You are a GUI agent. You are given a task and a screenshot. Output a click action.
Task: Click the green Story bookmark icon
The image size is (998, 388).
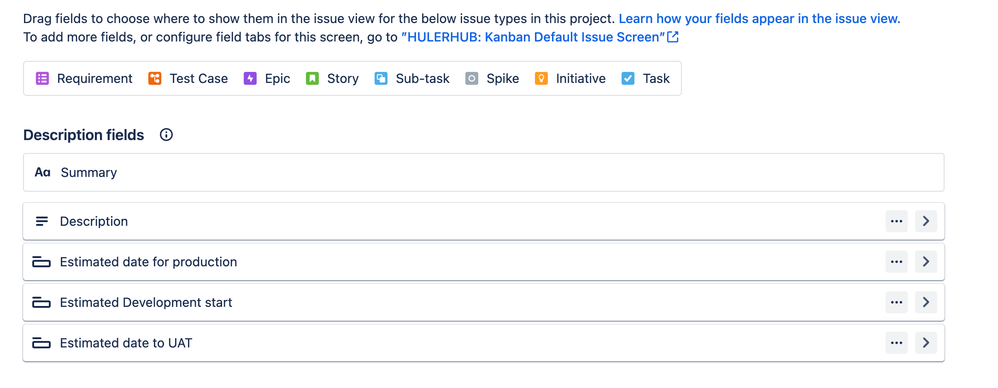pyautogui.click(x=312, y=79)
